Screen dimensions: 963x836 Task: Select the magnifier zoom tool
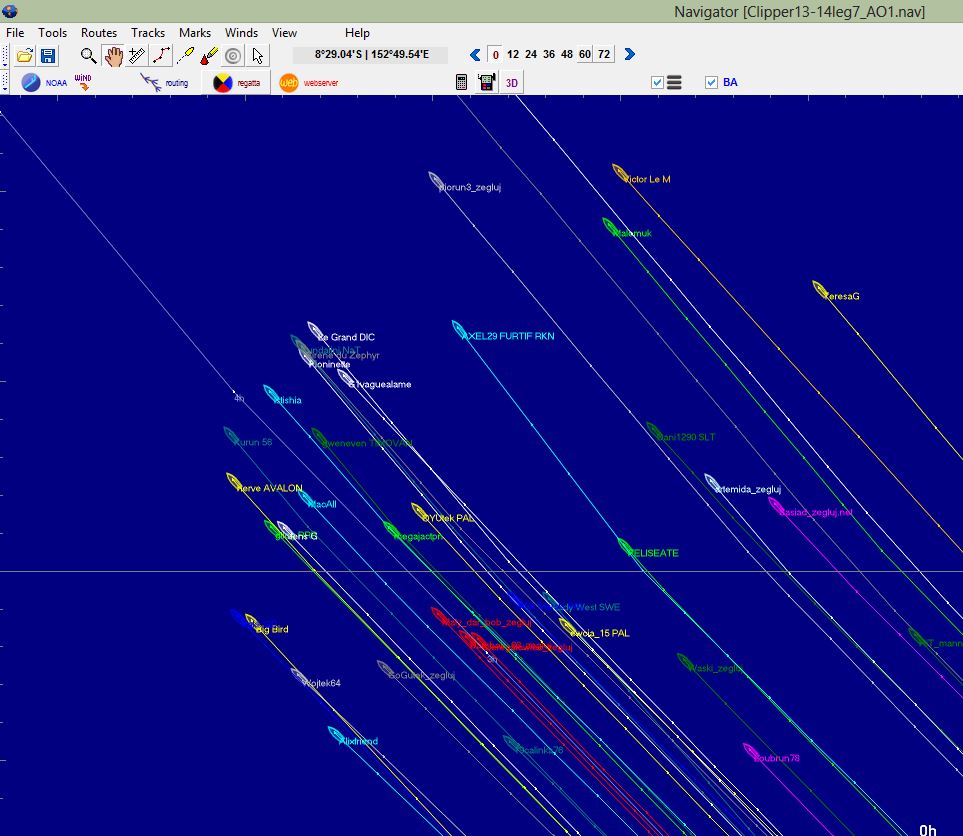point(88,56)
